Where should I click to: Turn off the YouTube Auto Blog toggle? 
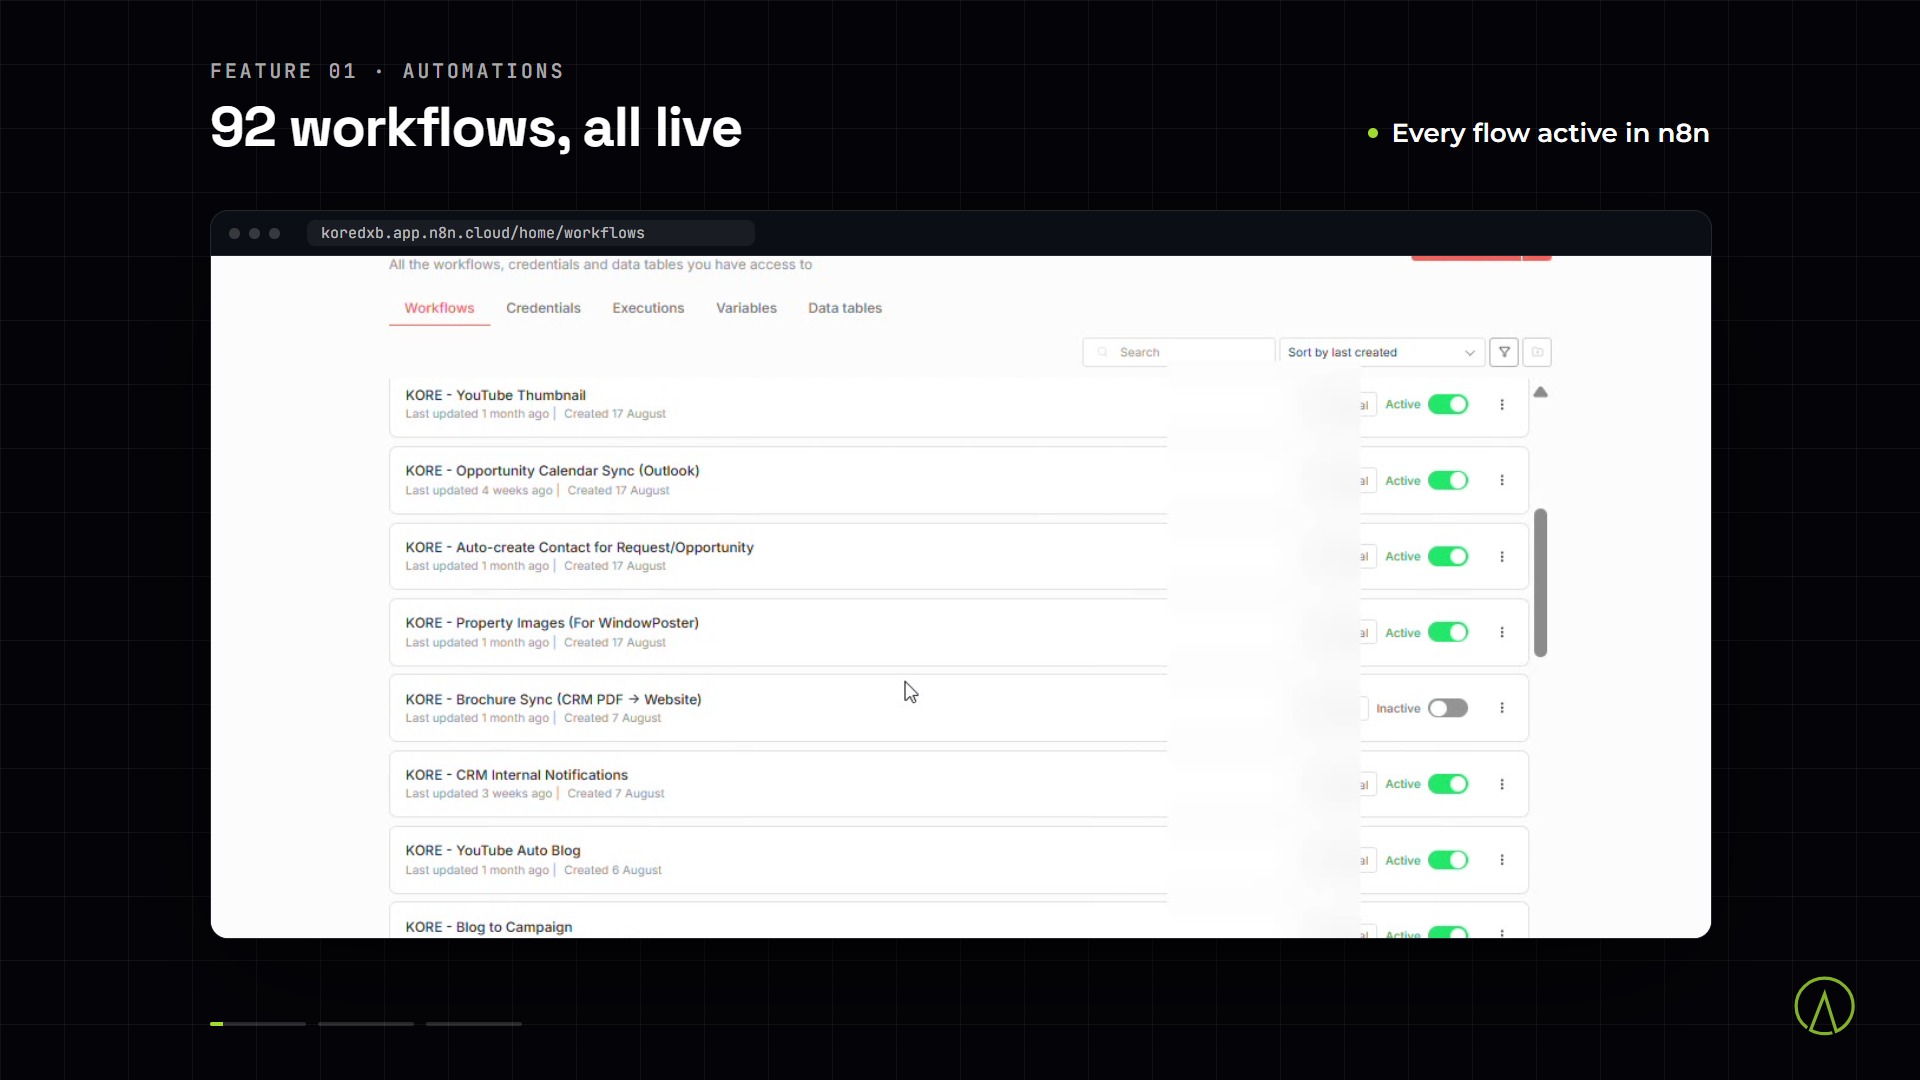[1448, 860]
